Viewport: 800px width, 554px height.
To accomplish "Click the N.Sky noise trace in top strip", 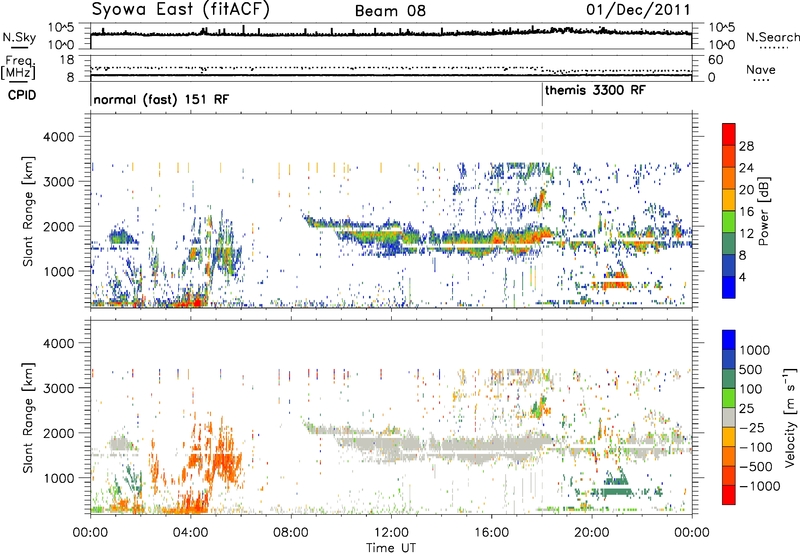I will [391, 33].
